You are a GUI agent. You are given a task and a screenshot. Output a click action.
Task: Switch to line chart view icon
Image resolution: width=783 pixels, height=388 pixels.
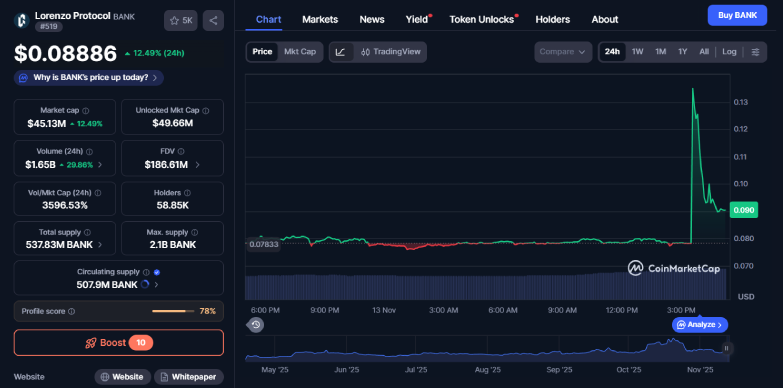(x=341, y=52)
